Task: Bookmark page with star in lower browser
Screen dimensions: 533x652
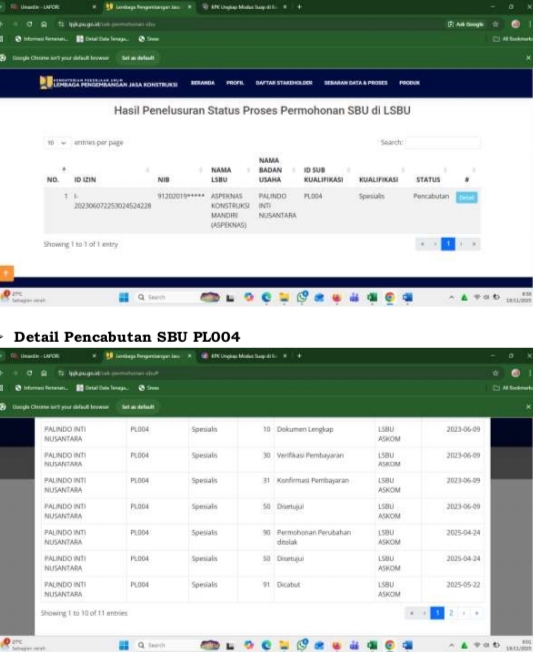Action: click(x=496, y=373)
